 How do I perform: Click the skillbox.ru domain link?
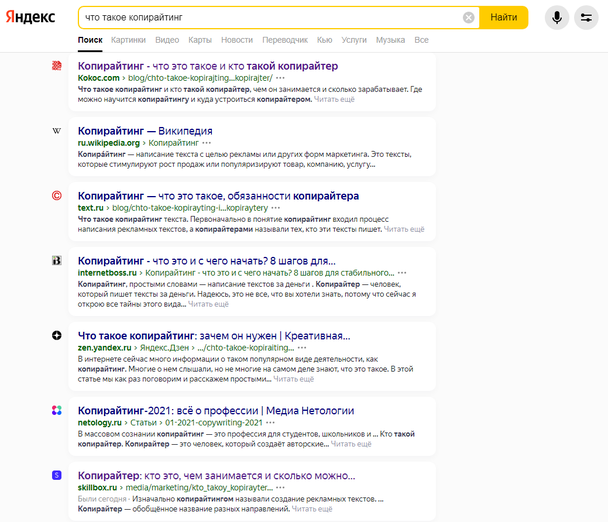(x=97, y=487)
